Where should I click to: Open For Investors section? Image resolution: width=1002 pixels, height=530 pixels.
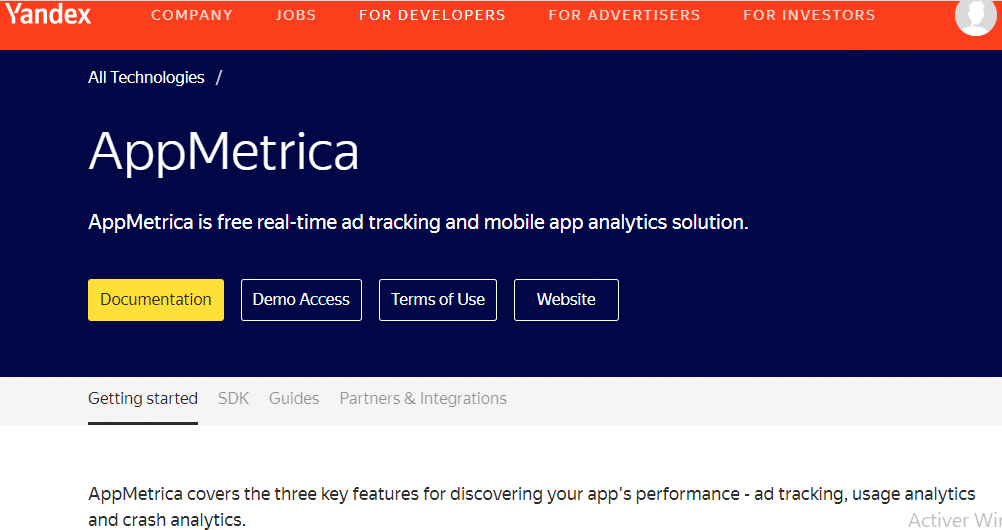tap(809, 15)
